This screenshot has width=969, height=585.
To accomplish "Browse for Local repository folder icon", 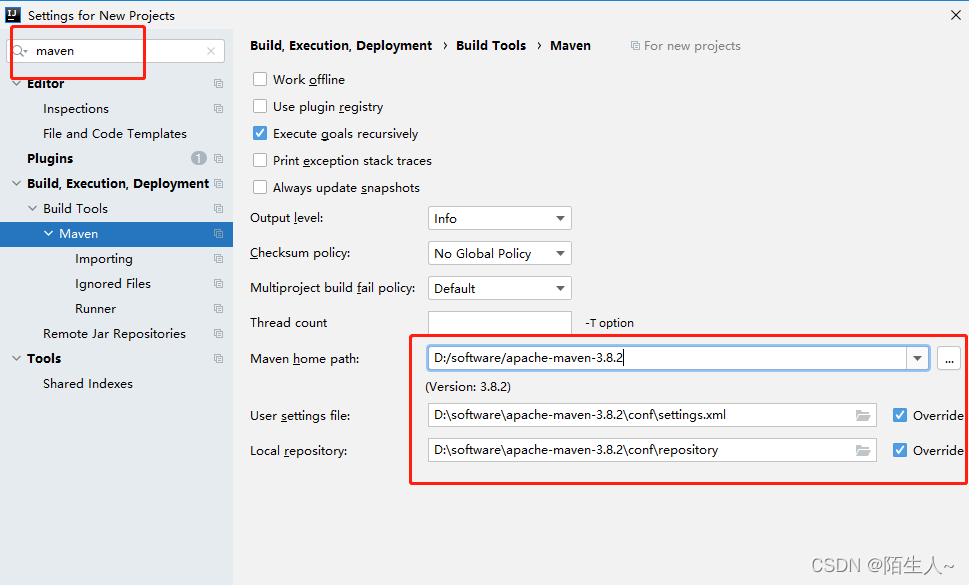I will [x=863, y=450].
